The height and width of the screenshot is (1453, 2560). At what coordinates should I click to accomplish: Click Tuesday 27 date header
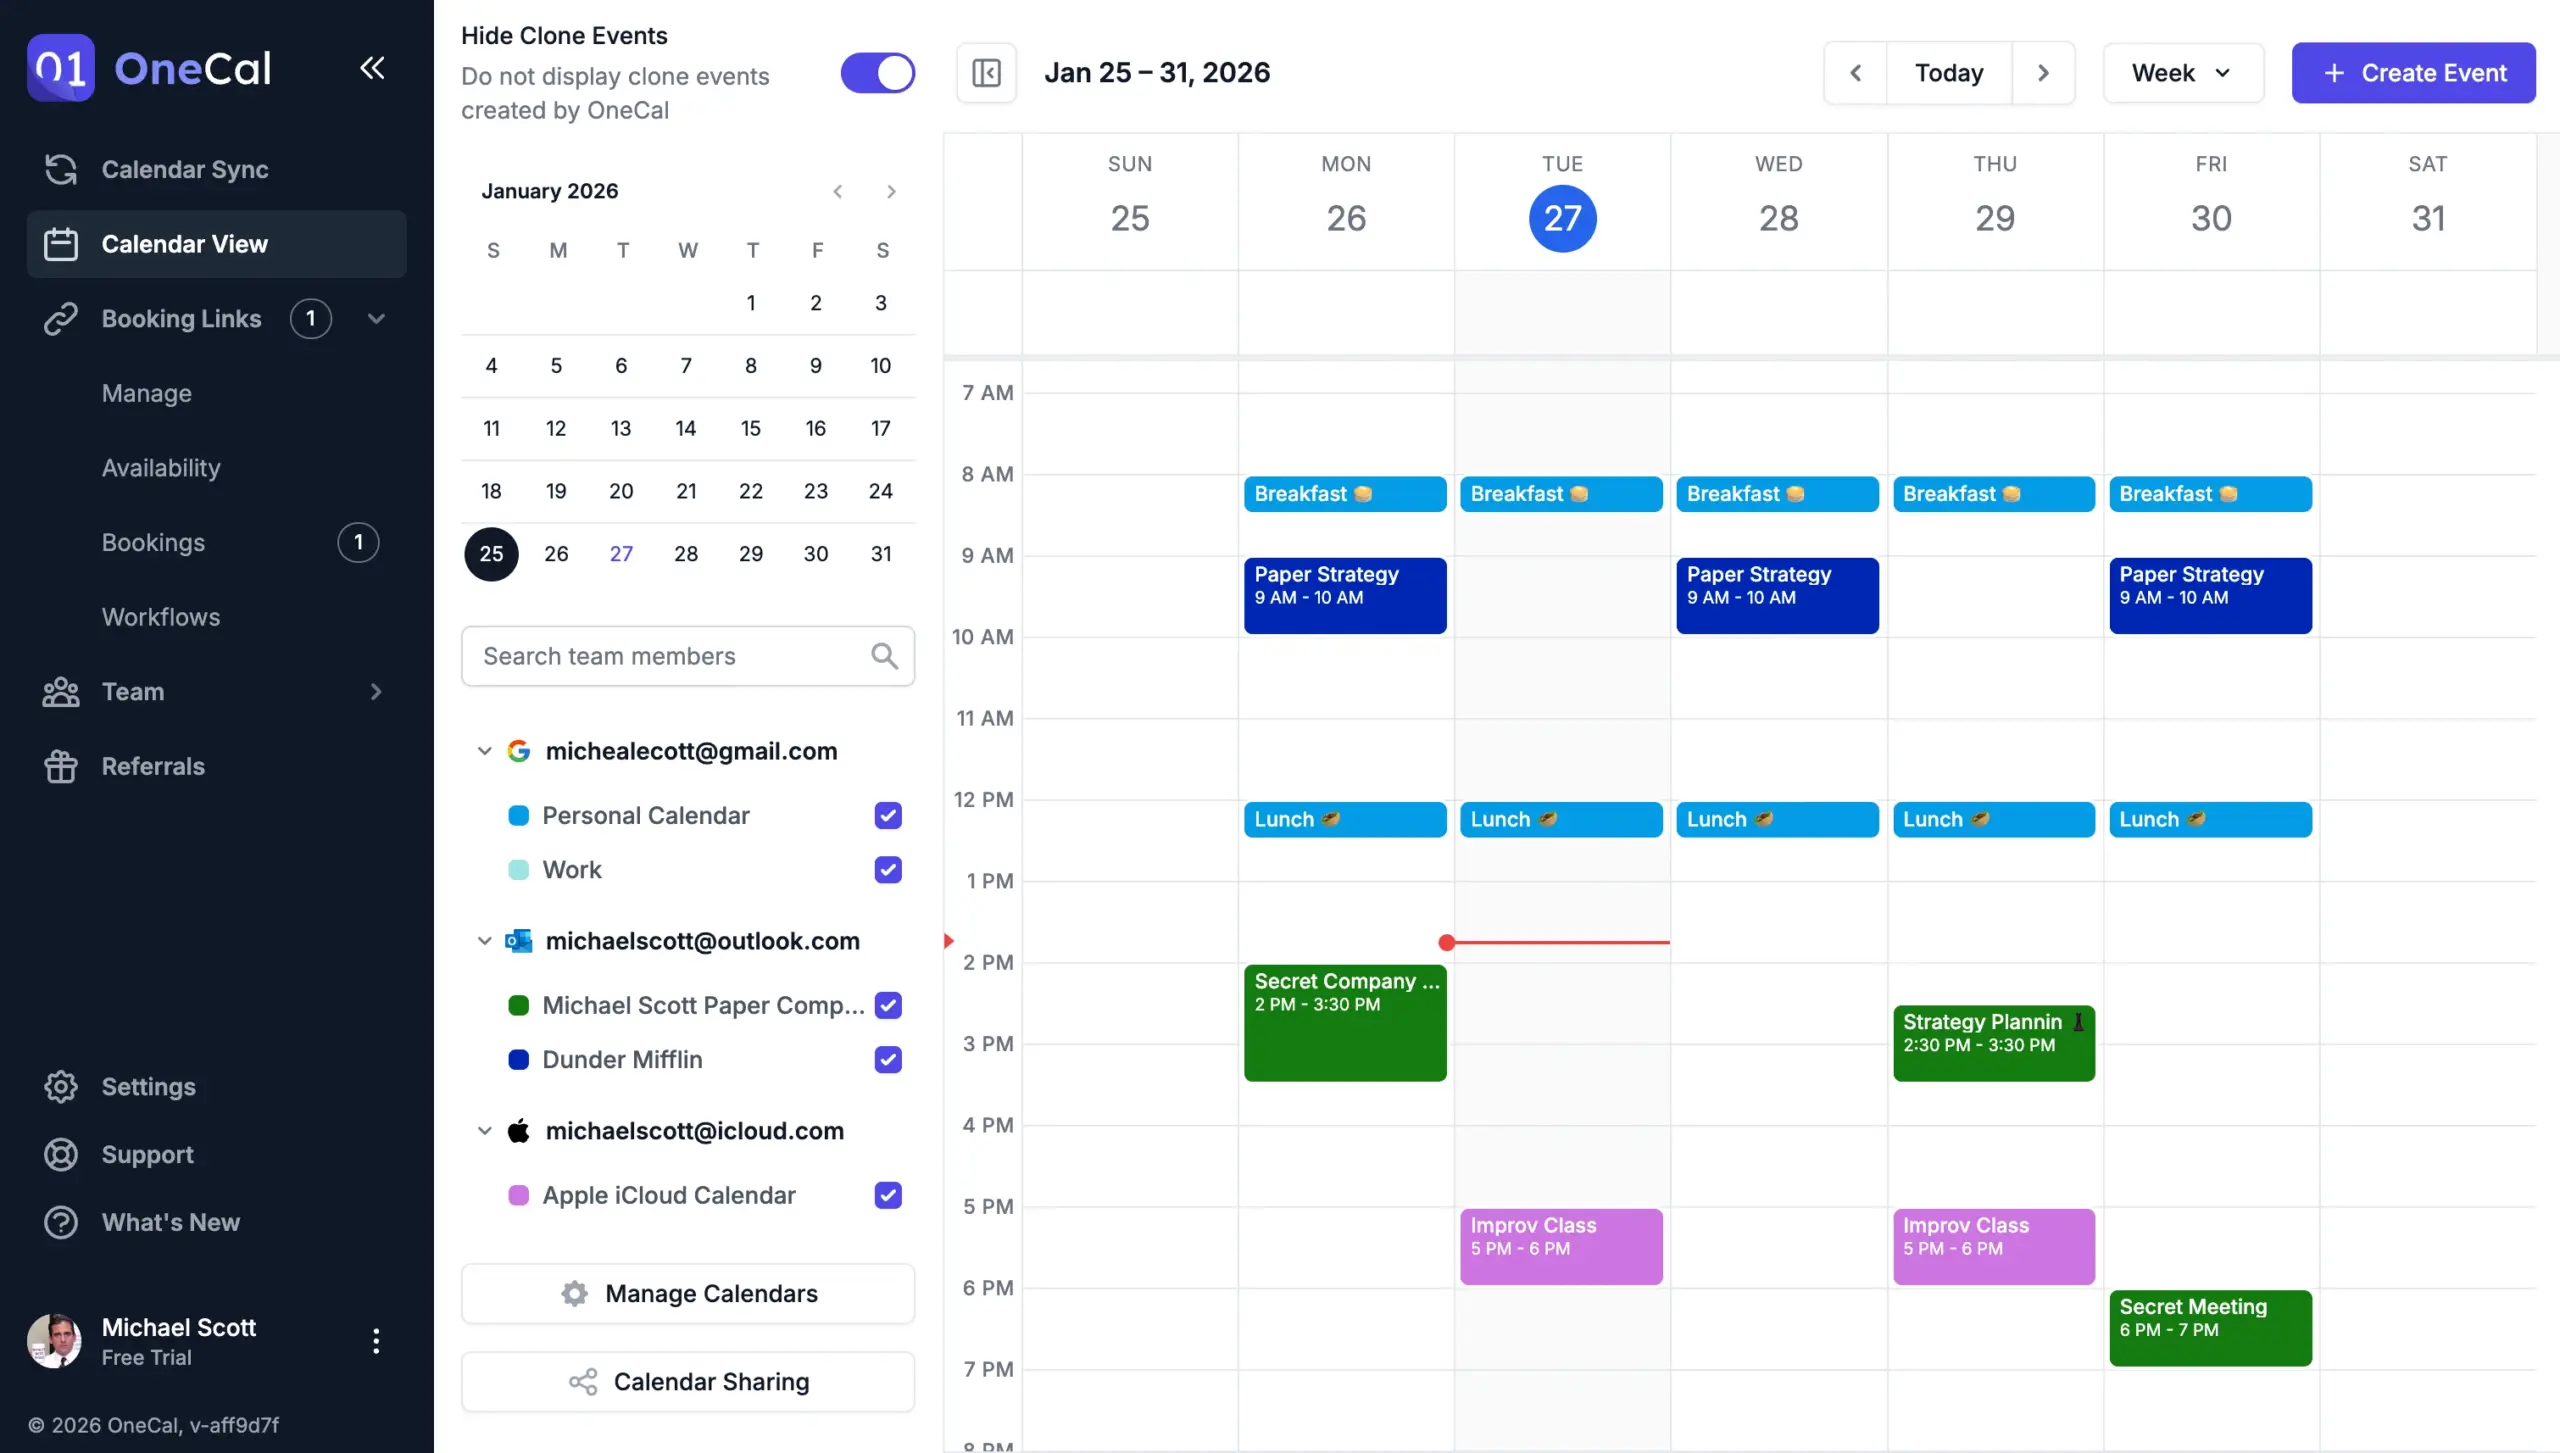click(1562, 218)
